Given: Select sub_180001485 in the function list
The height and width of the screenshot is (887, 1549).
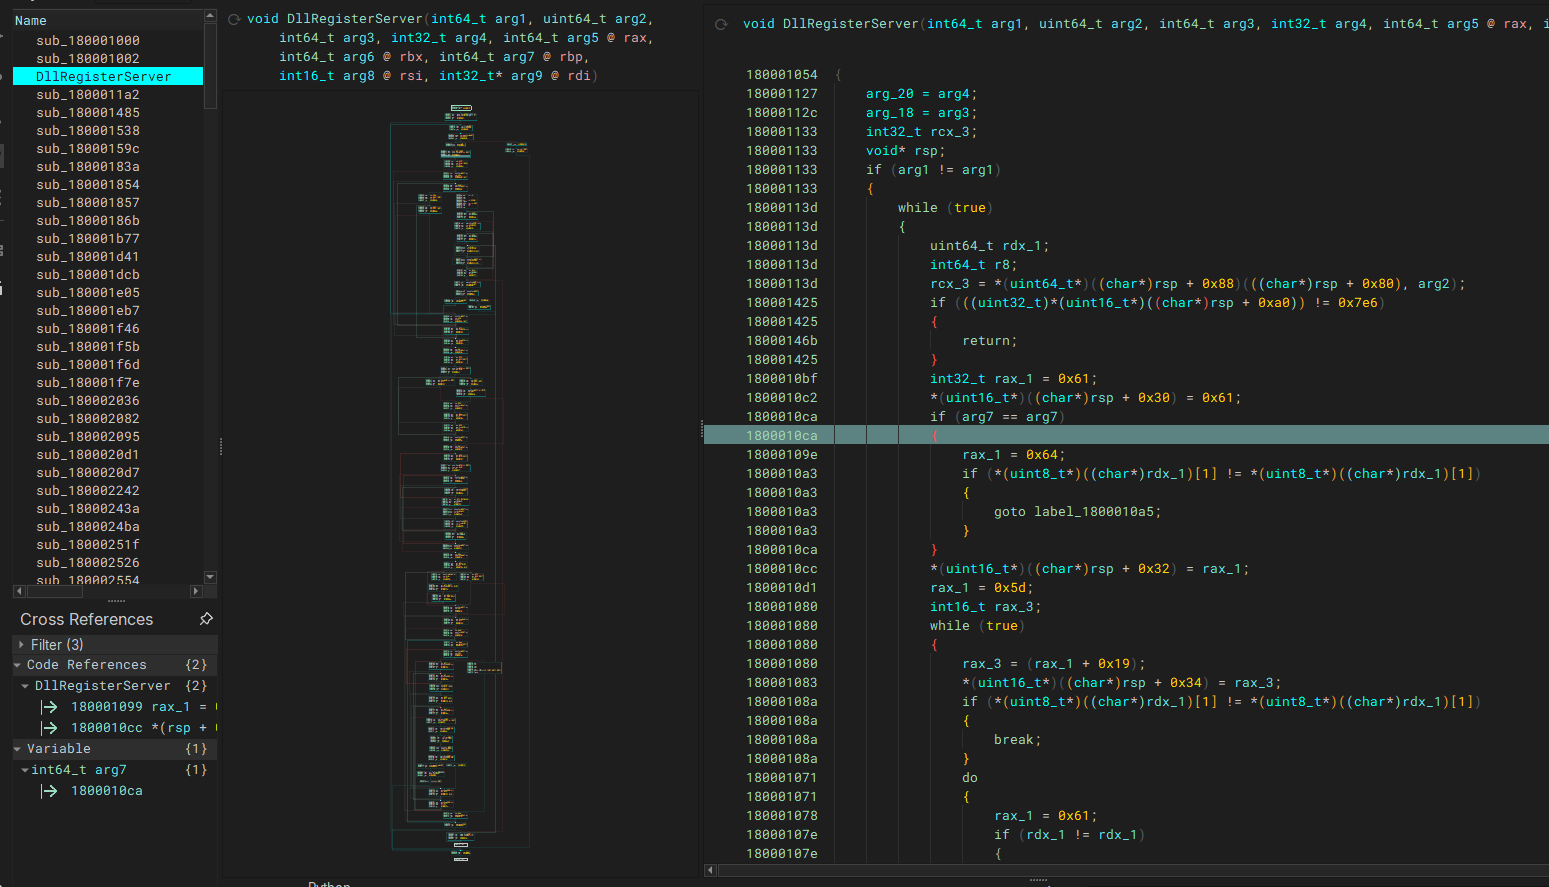Looking at the screenshot, I should [x=108, y=112].
